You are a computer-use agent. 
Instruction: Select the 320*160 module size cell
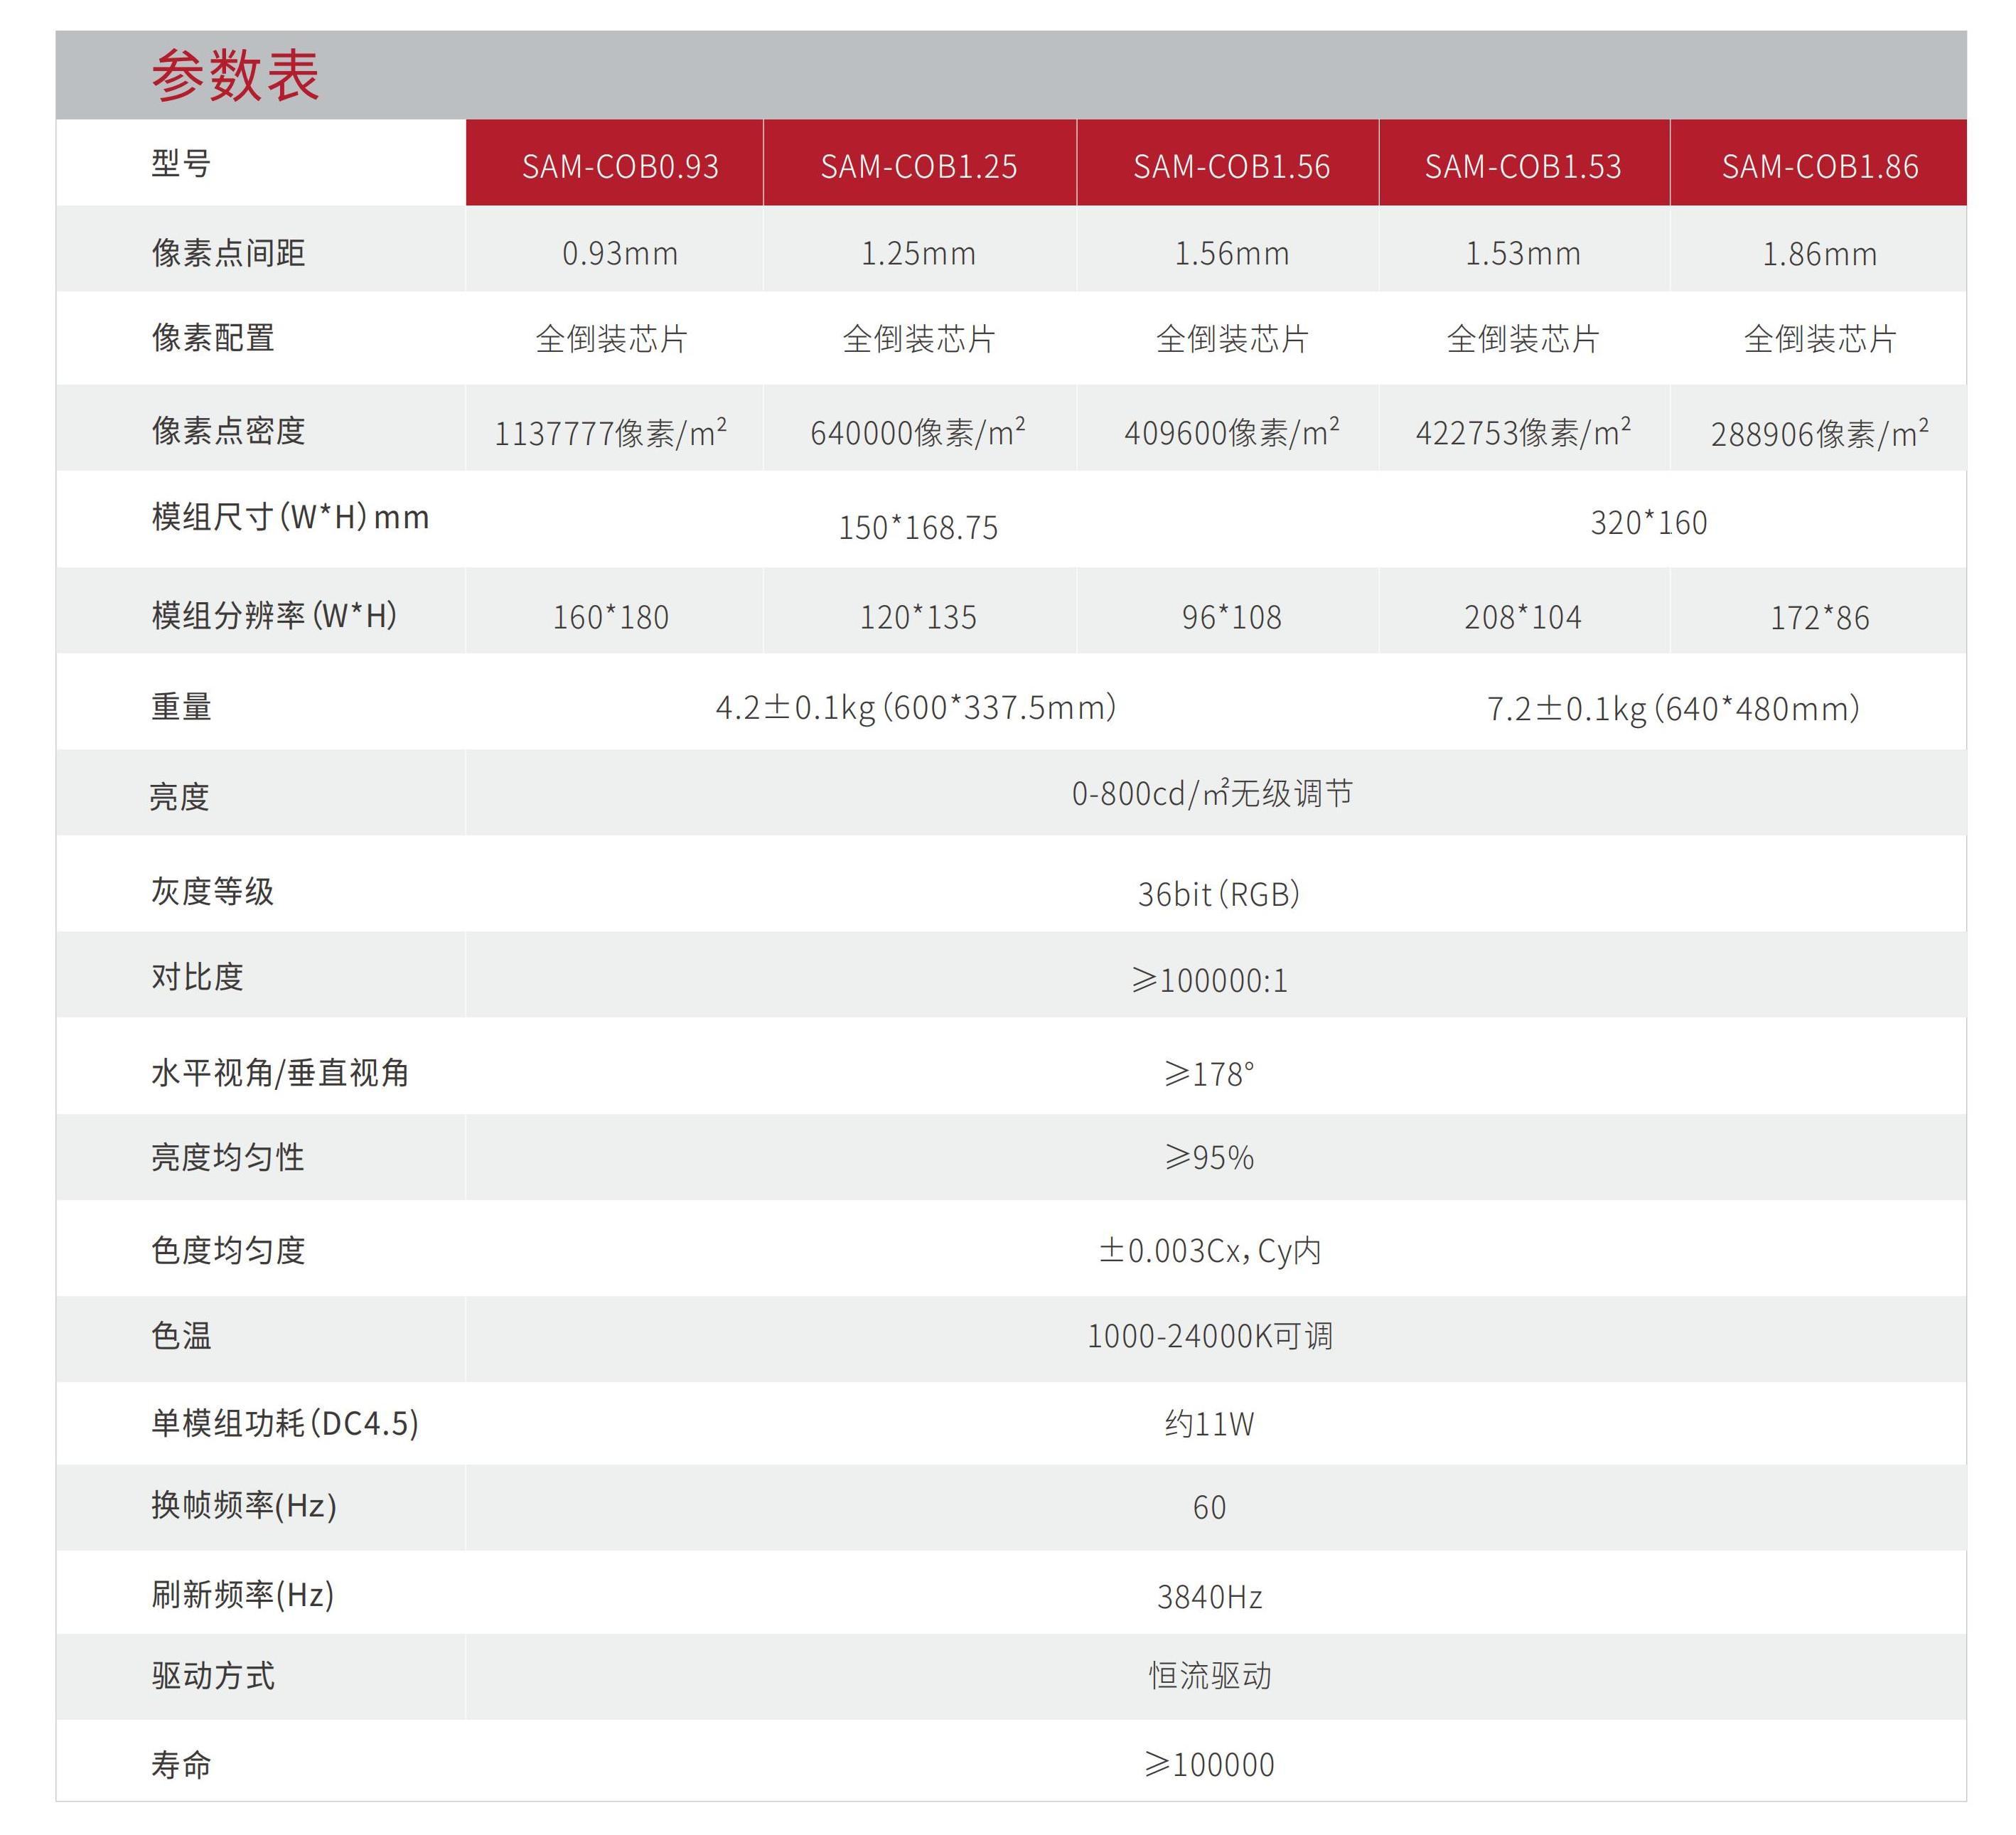(x=1648, y=522)
